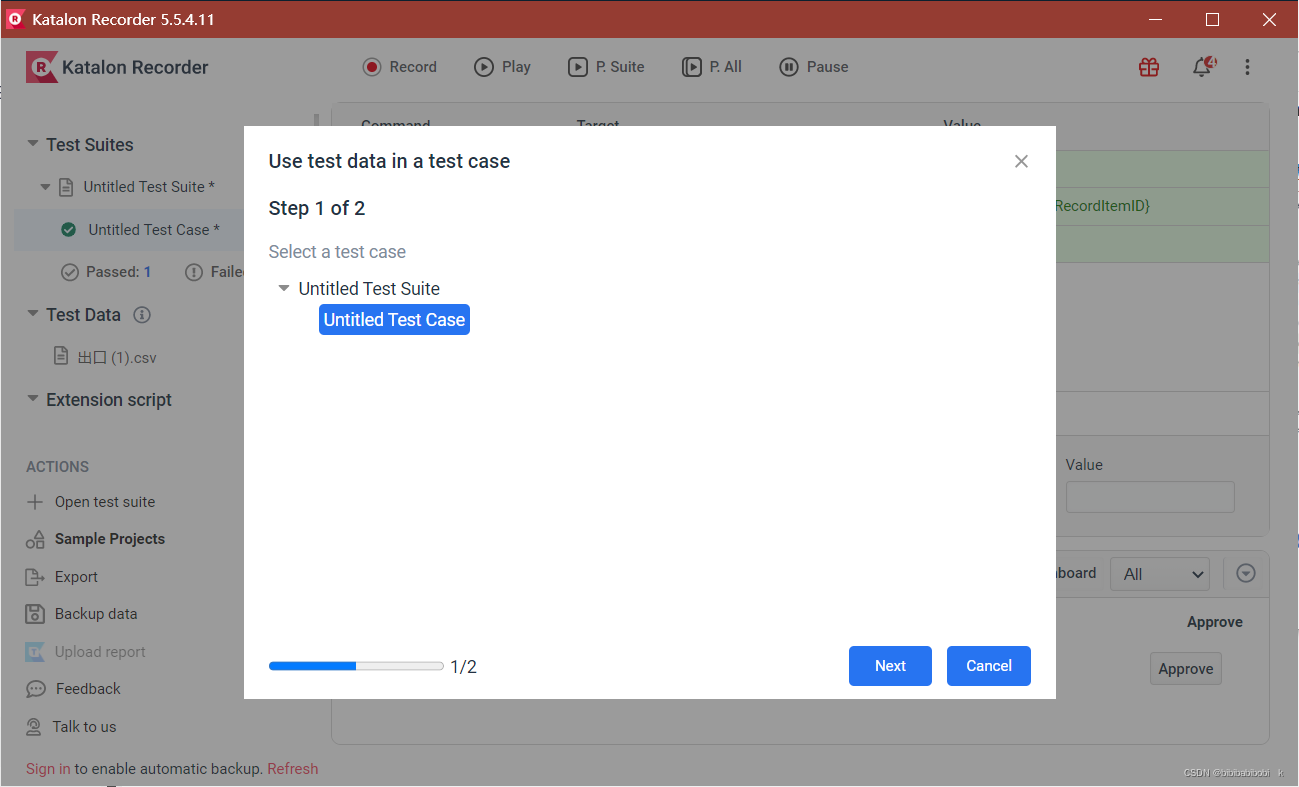Select Untitled Test Case * in sidebar
Screen dimensions: 1299x787
pos(154,229)
